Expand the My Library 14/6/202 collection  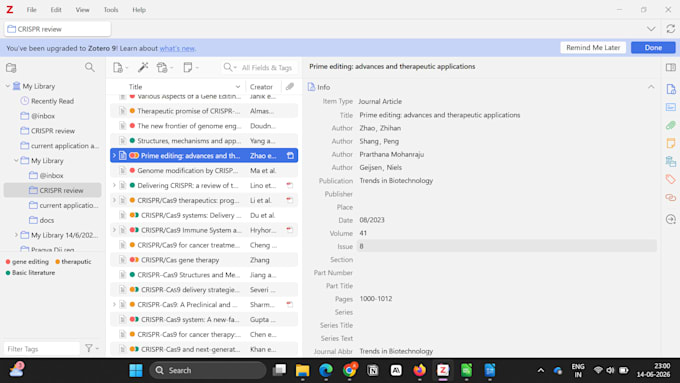point(16,235)
